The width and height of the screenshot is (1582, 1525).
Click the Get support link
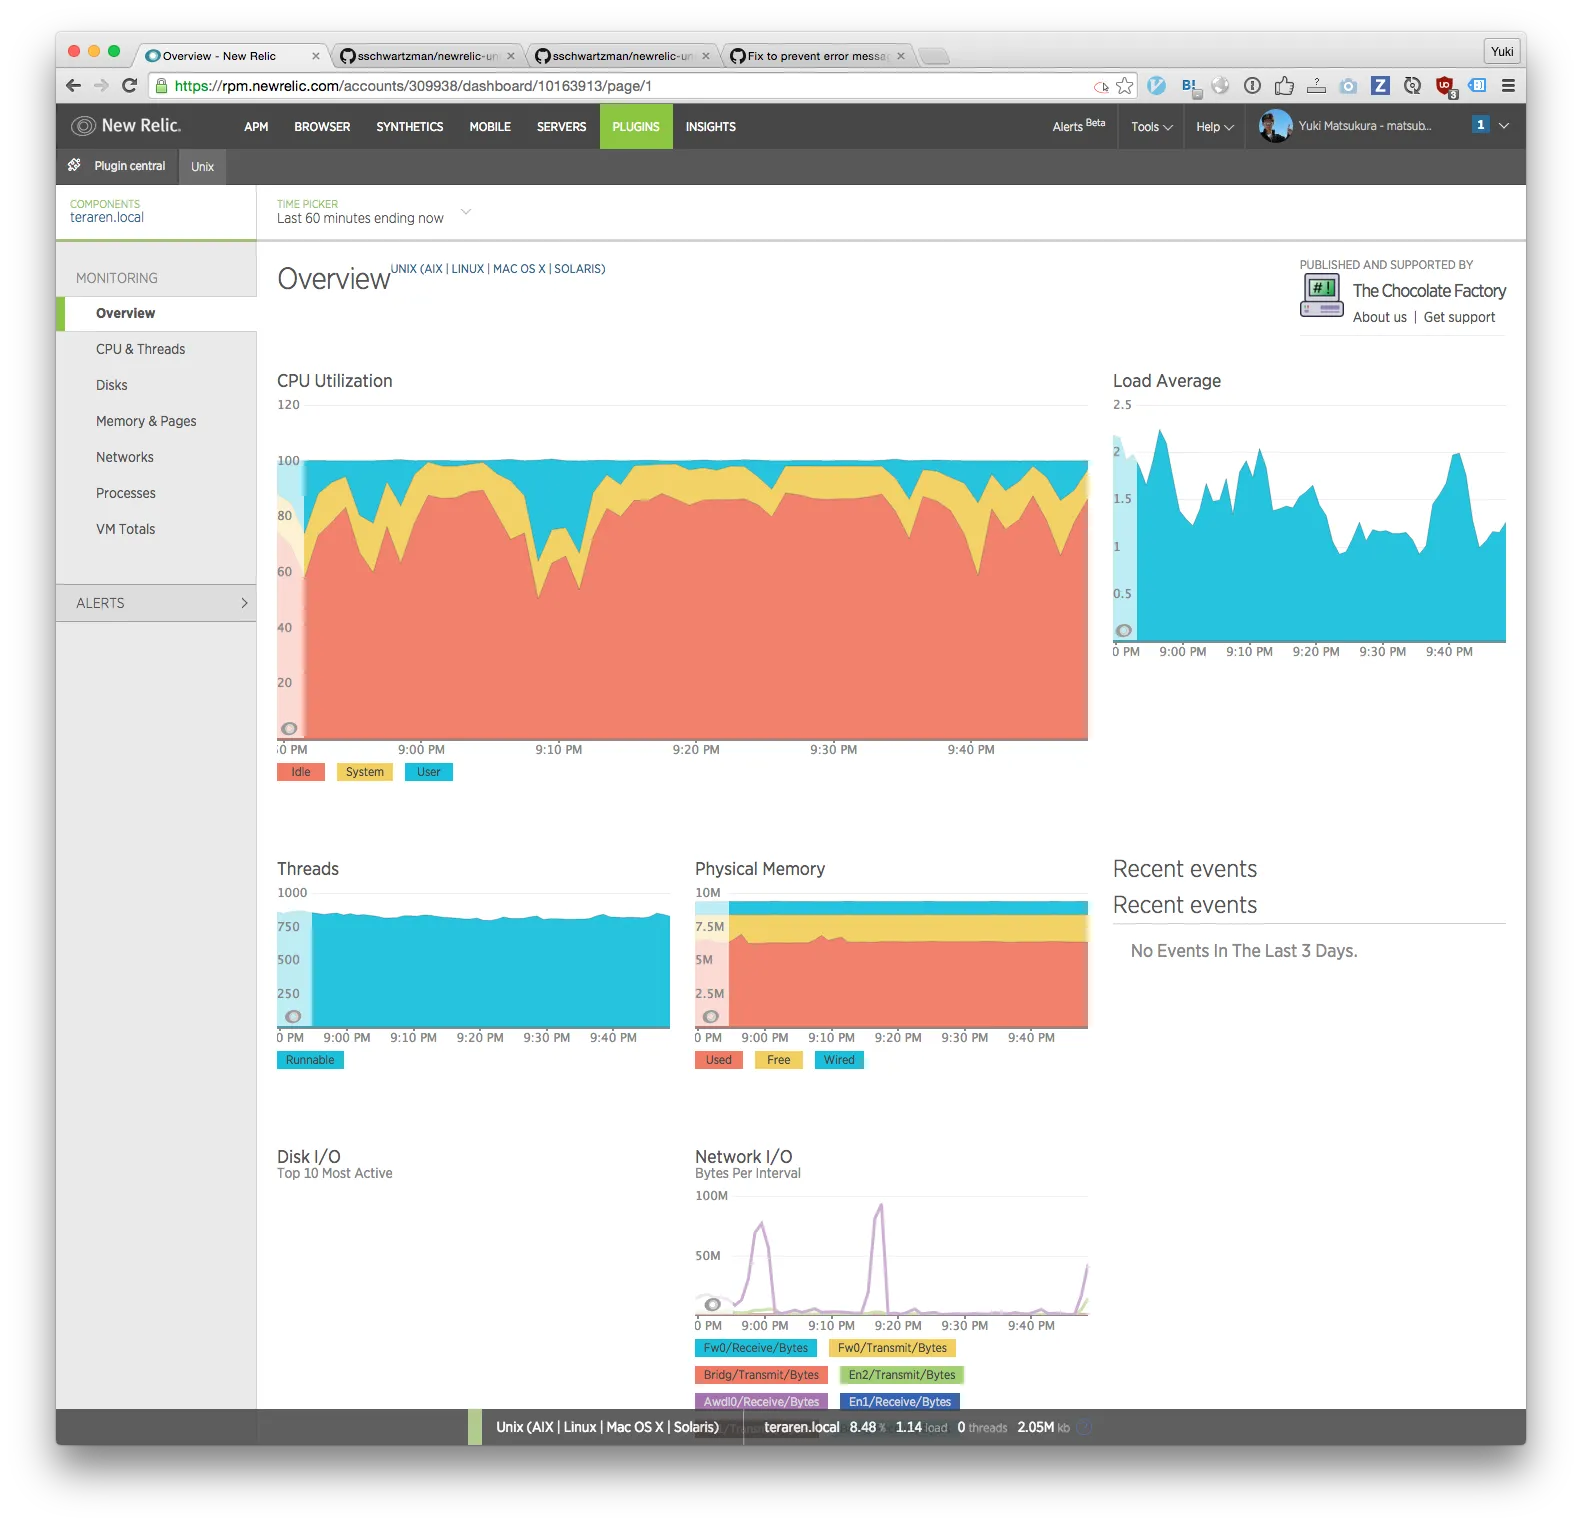(x=1459, y=317)
